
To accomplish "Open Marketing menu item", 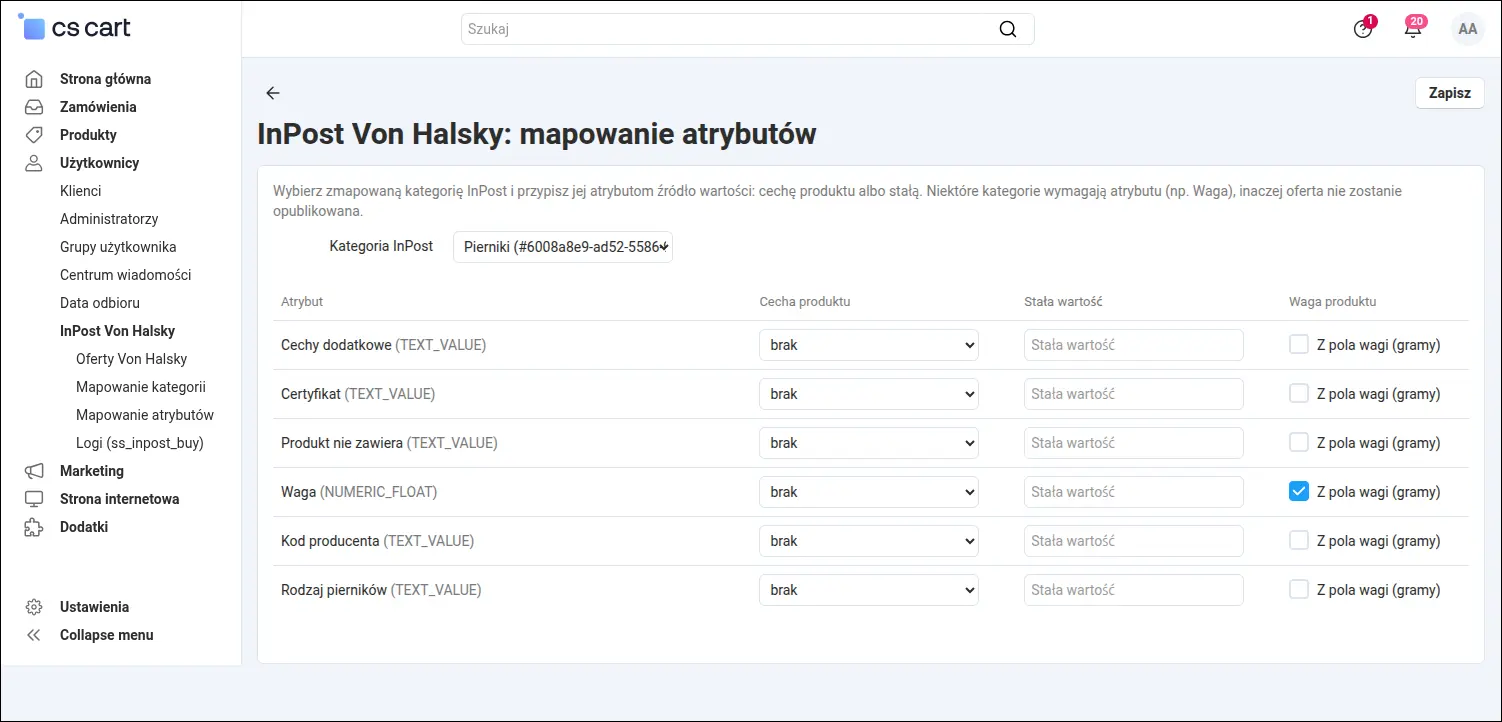I will 92,471.
